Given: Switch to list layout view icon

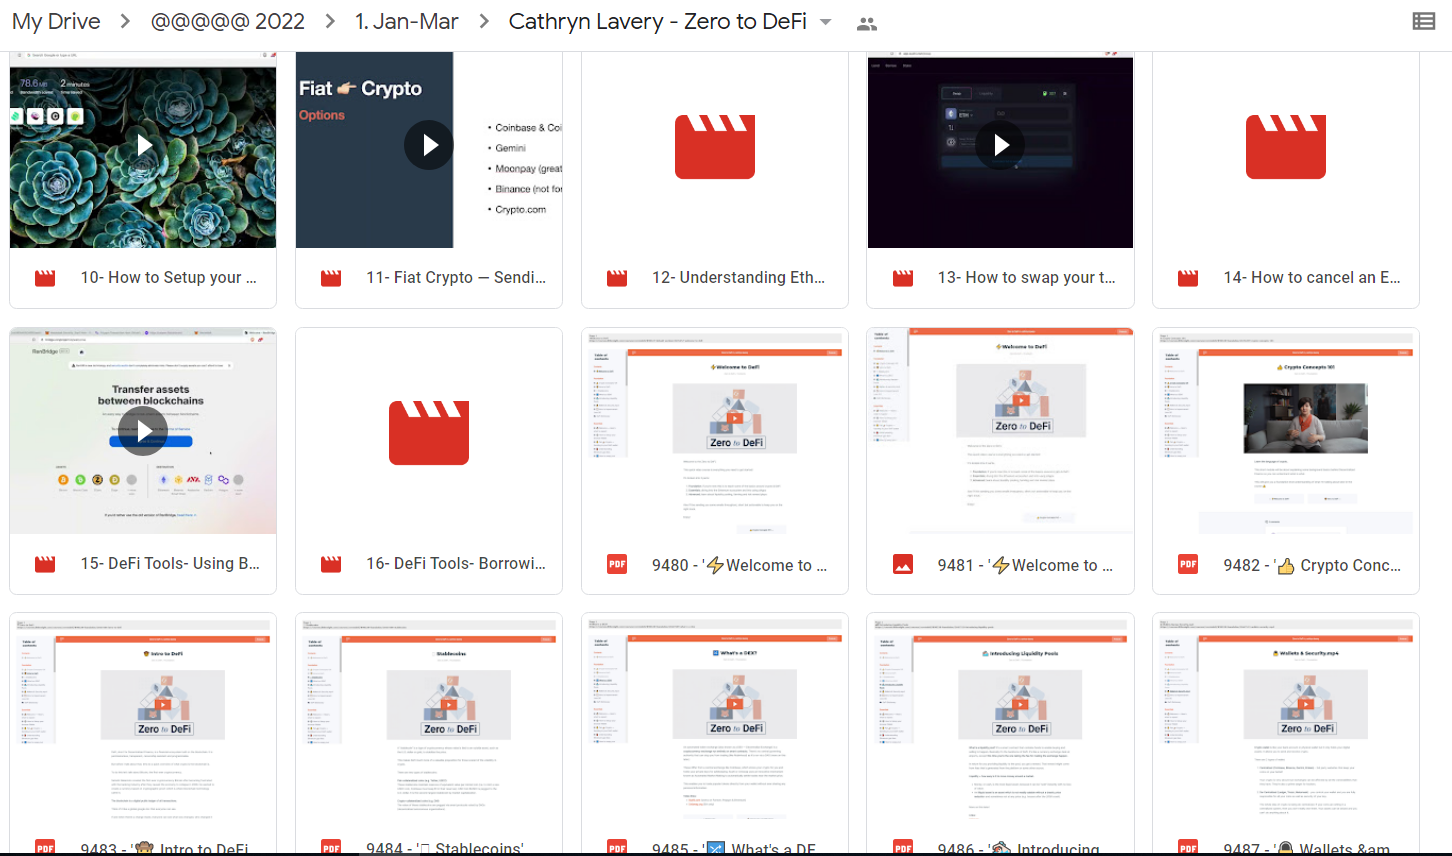Looking at the screenshot, I should pyautogui.click(x=1424, y=21).
